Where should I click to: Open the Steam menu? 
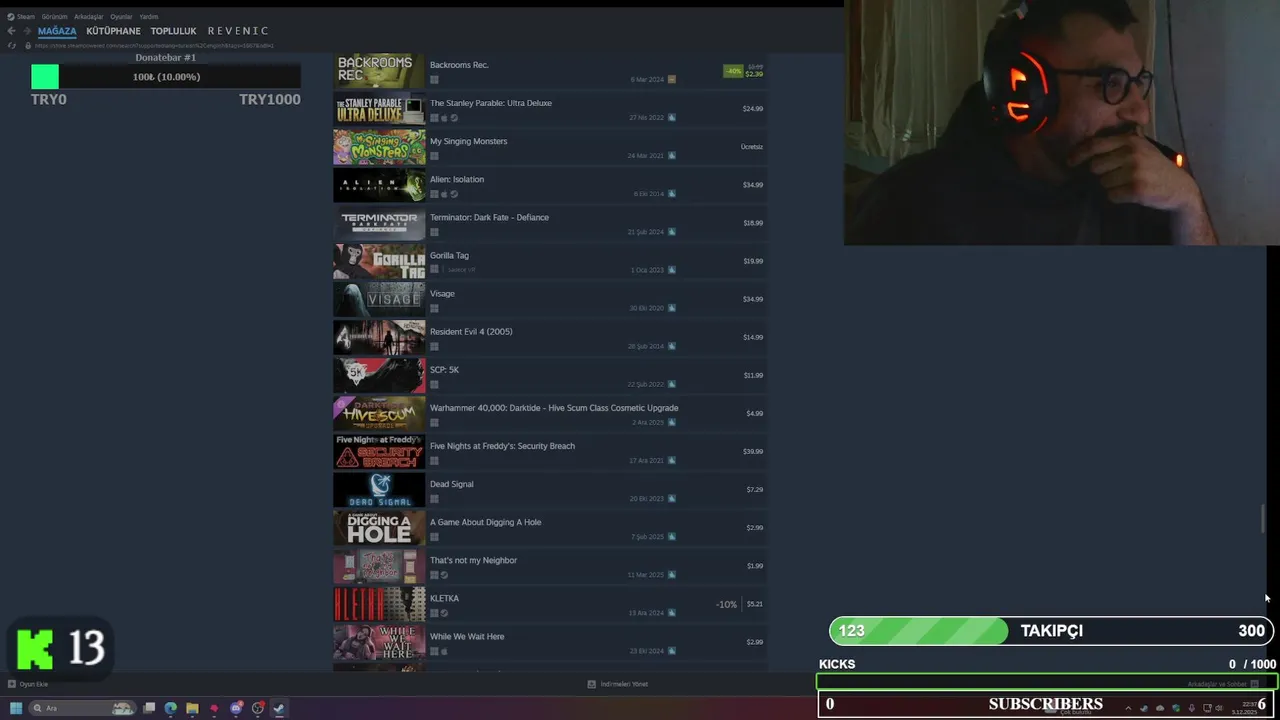[x=21, y=16]
